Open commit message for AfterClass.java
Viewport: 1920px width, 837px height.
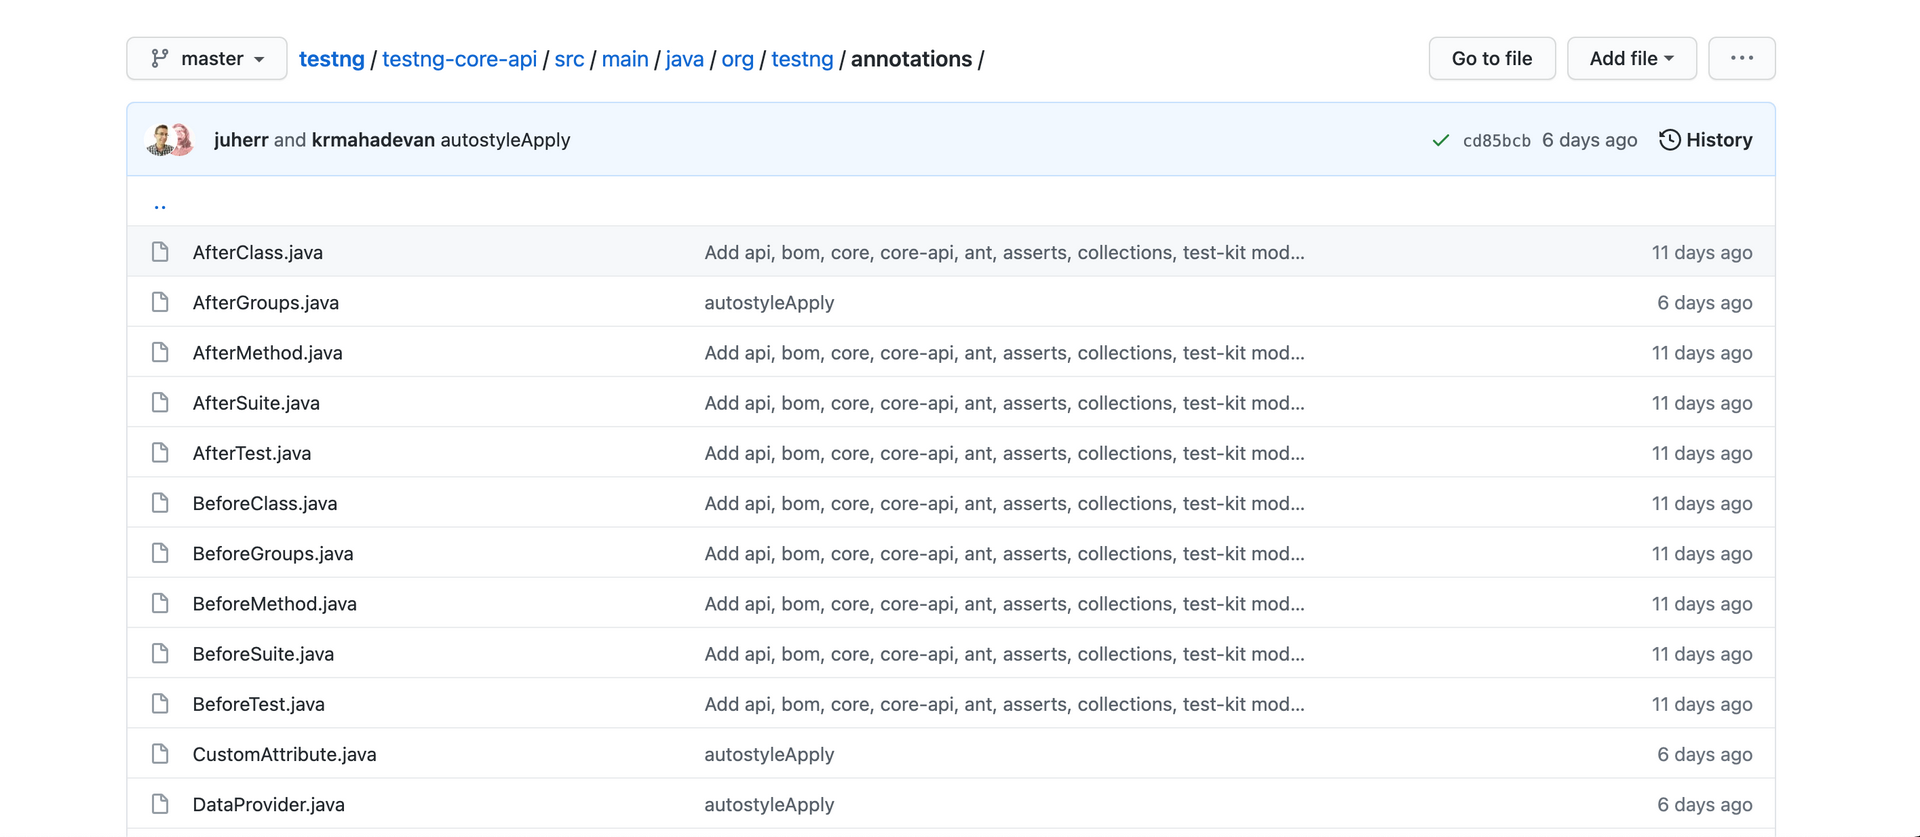(x=1004, y=252)
